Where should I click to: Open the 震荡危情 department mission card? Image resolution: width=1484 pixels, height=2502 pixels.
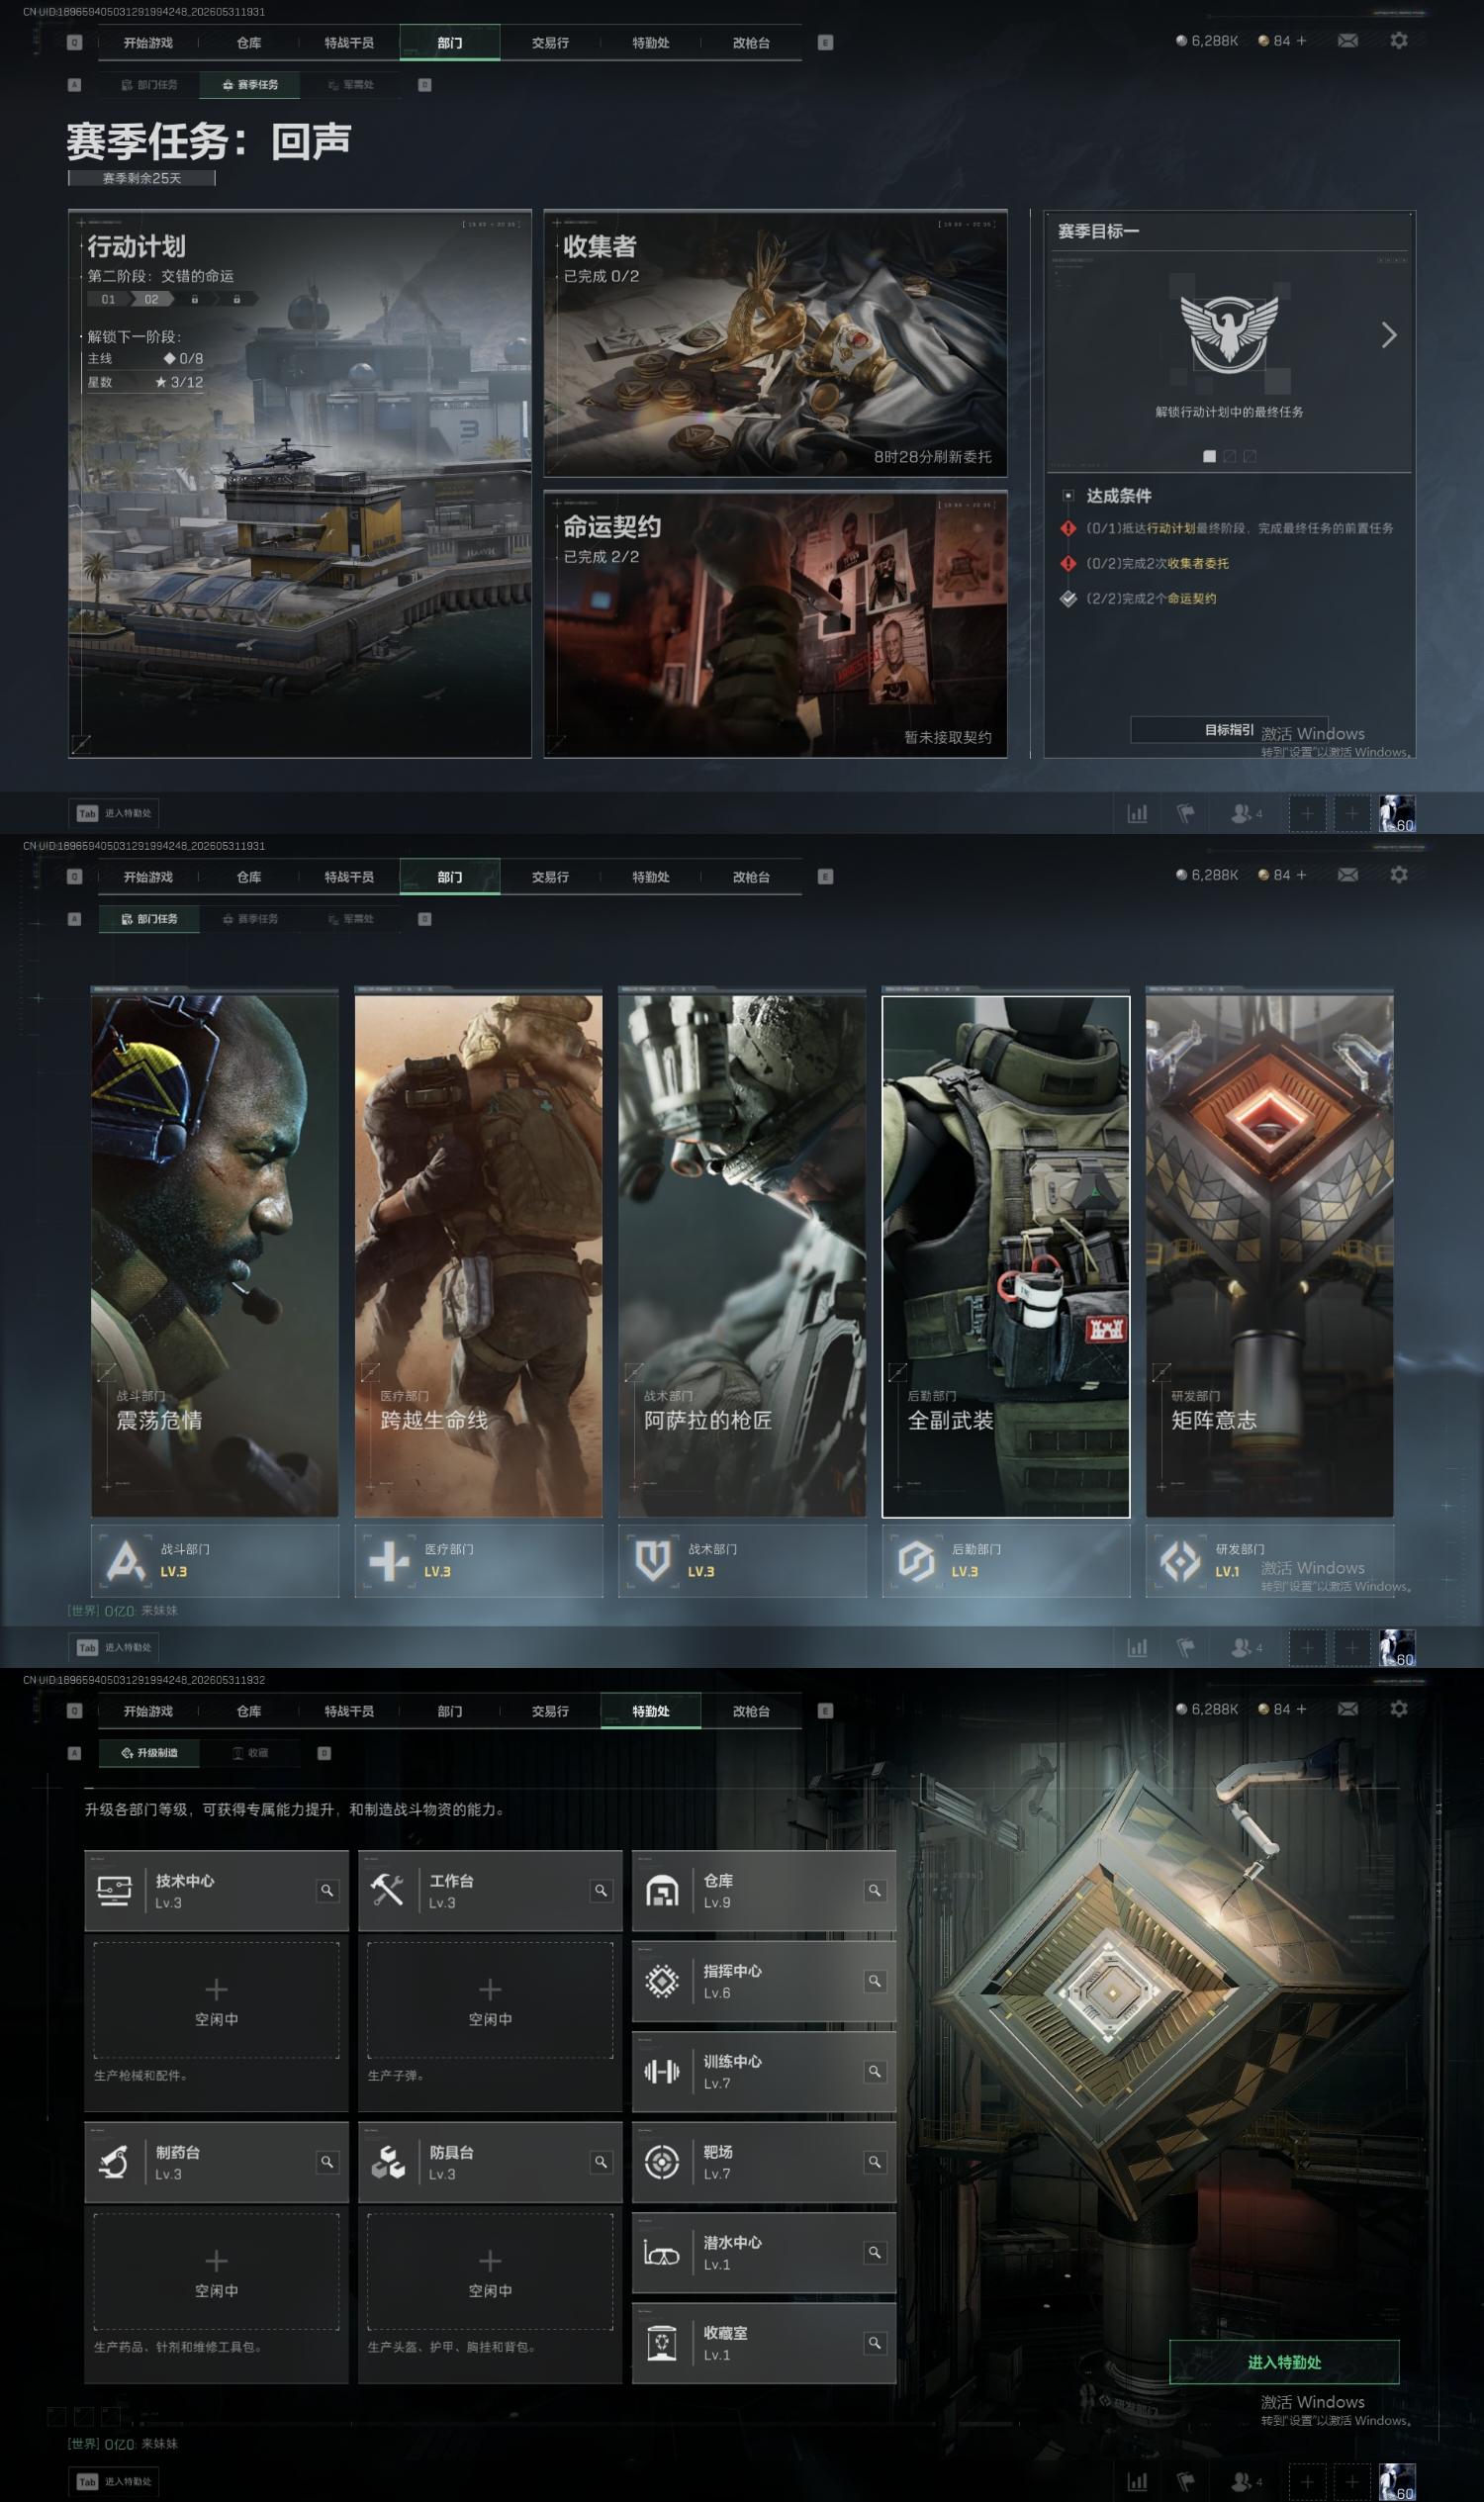coord(215,1255)
